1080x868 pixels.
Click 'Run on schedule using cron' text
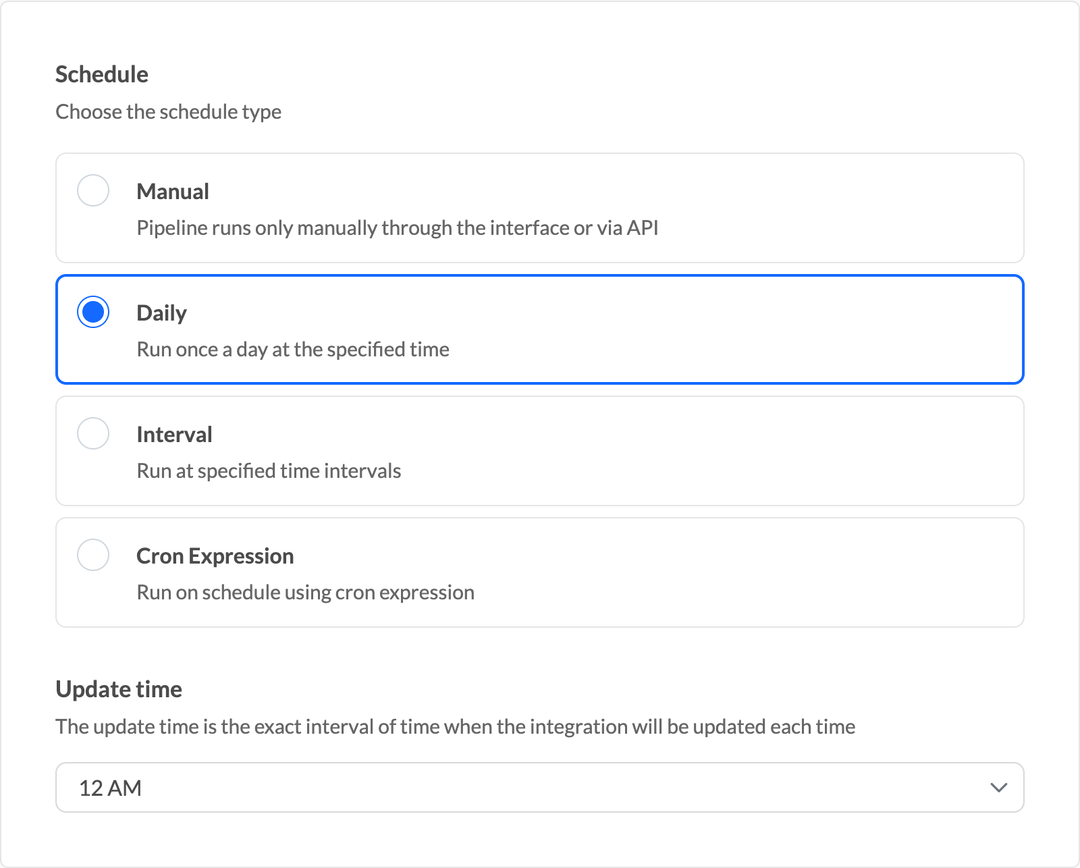click(x=305, y=592)
